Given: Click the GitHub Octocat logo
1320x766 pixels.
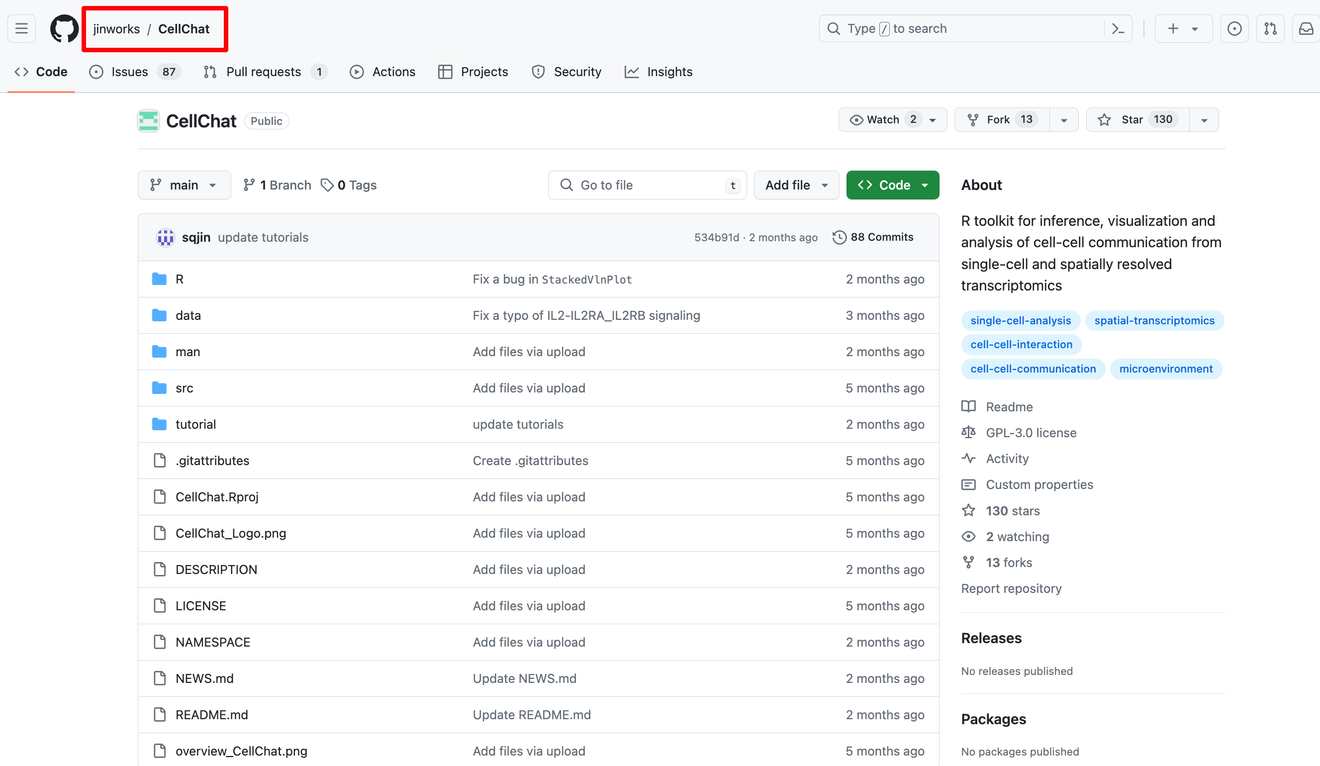Looking at the screenshot, I should tap(64, 29).
